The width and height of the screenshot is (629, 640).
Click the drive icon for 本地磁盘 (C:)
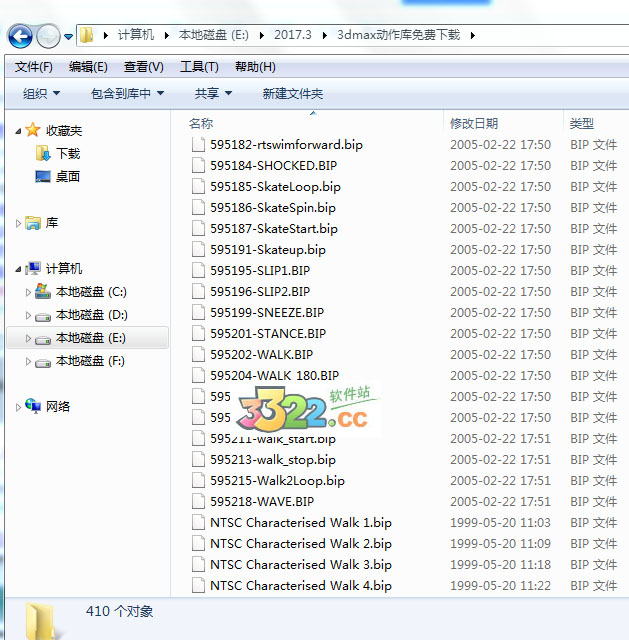(43, 291)
